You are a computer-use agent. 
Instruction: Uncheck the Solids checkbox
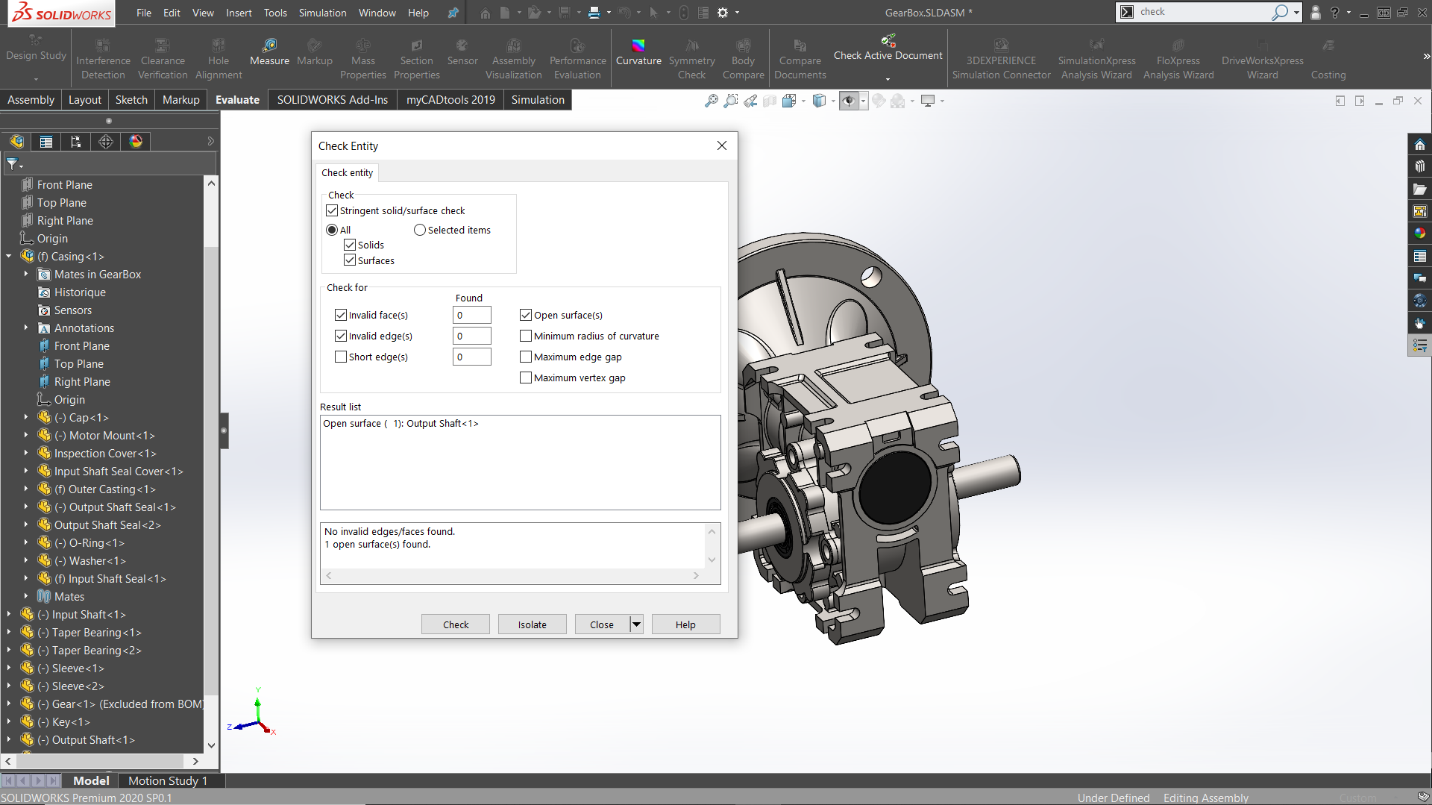click(x=350, y=245)
